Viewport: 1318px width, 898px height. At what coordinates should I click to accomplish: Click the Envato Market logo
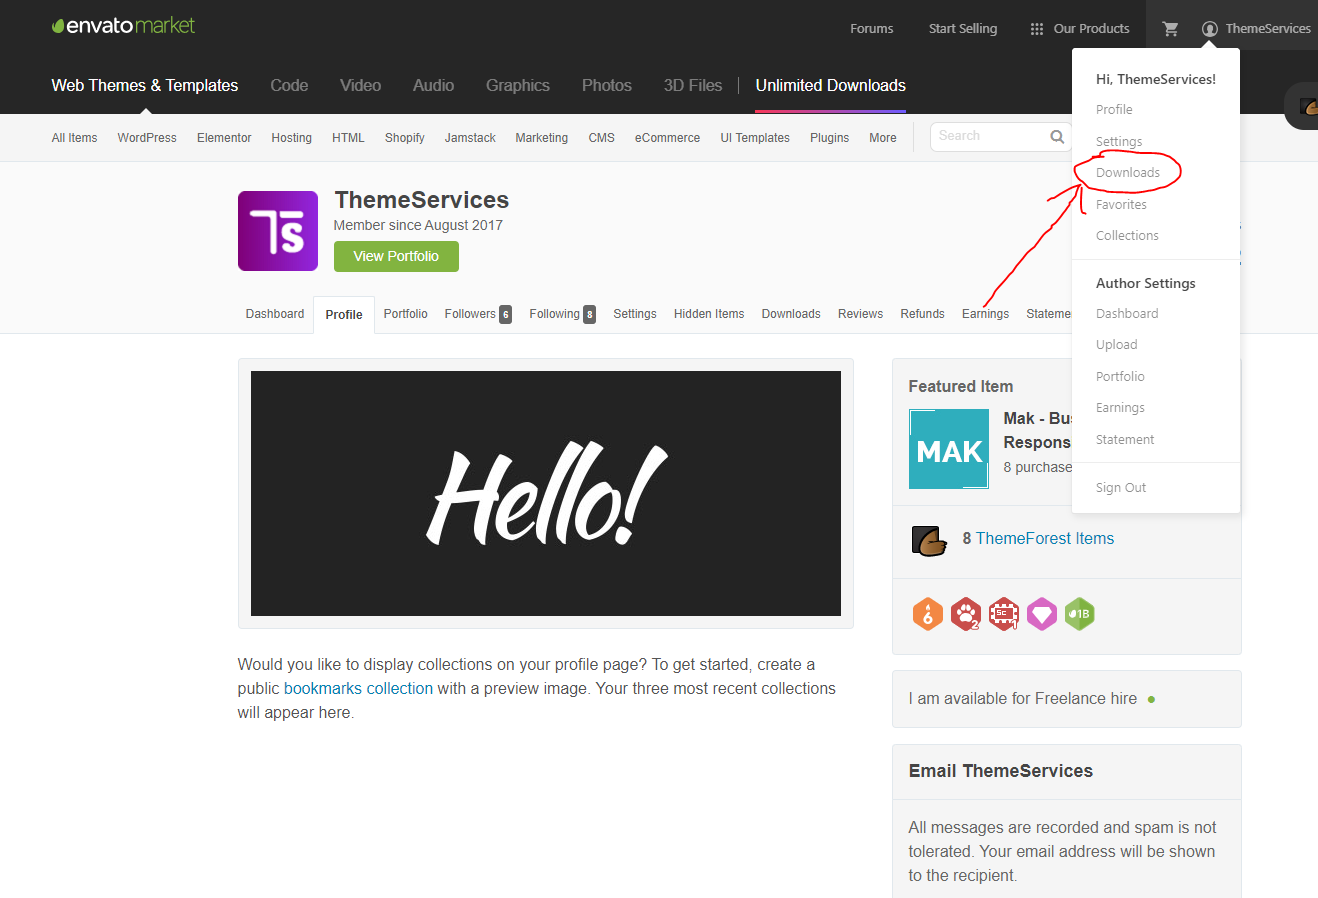[x=124, y=26]
